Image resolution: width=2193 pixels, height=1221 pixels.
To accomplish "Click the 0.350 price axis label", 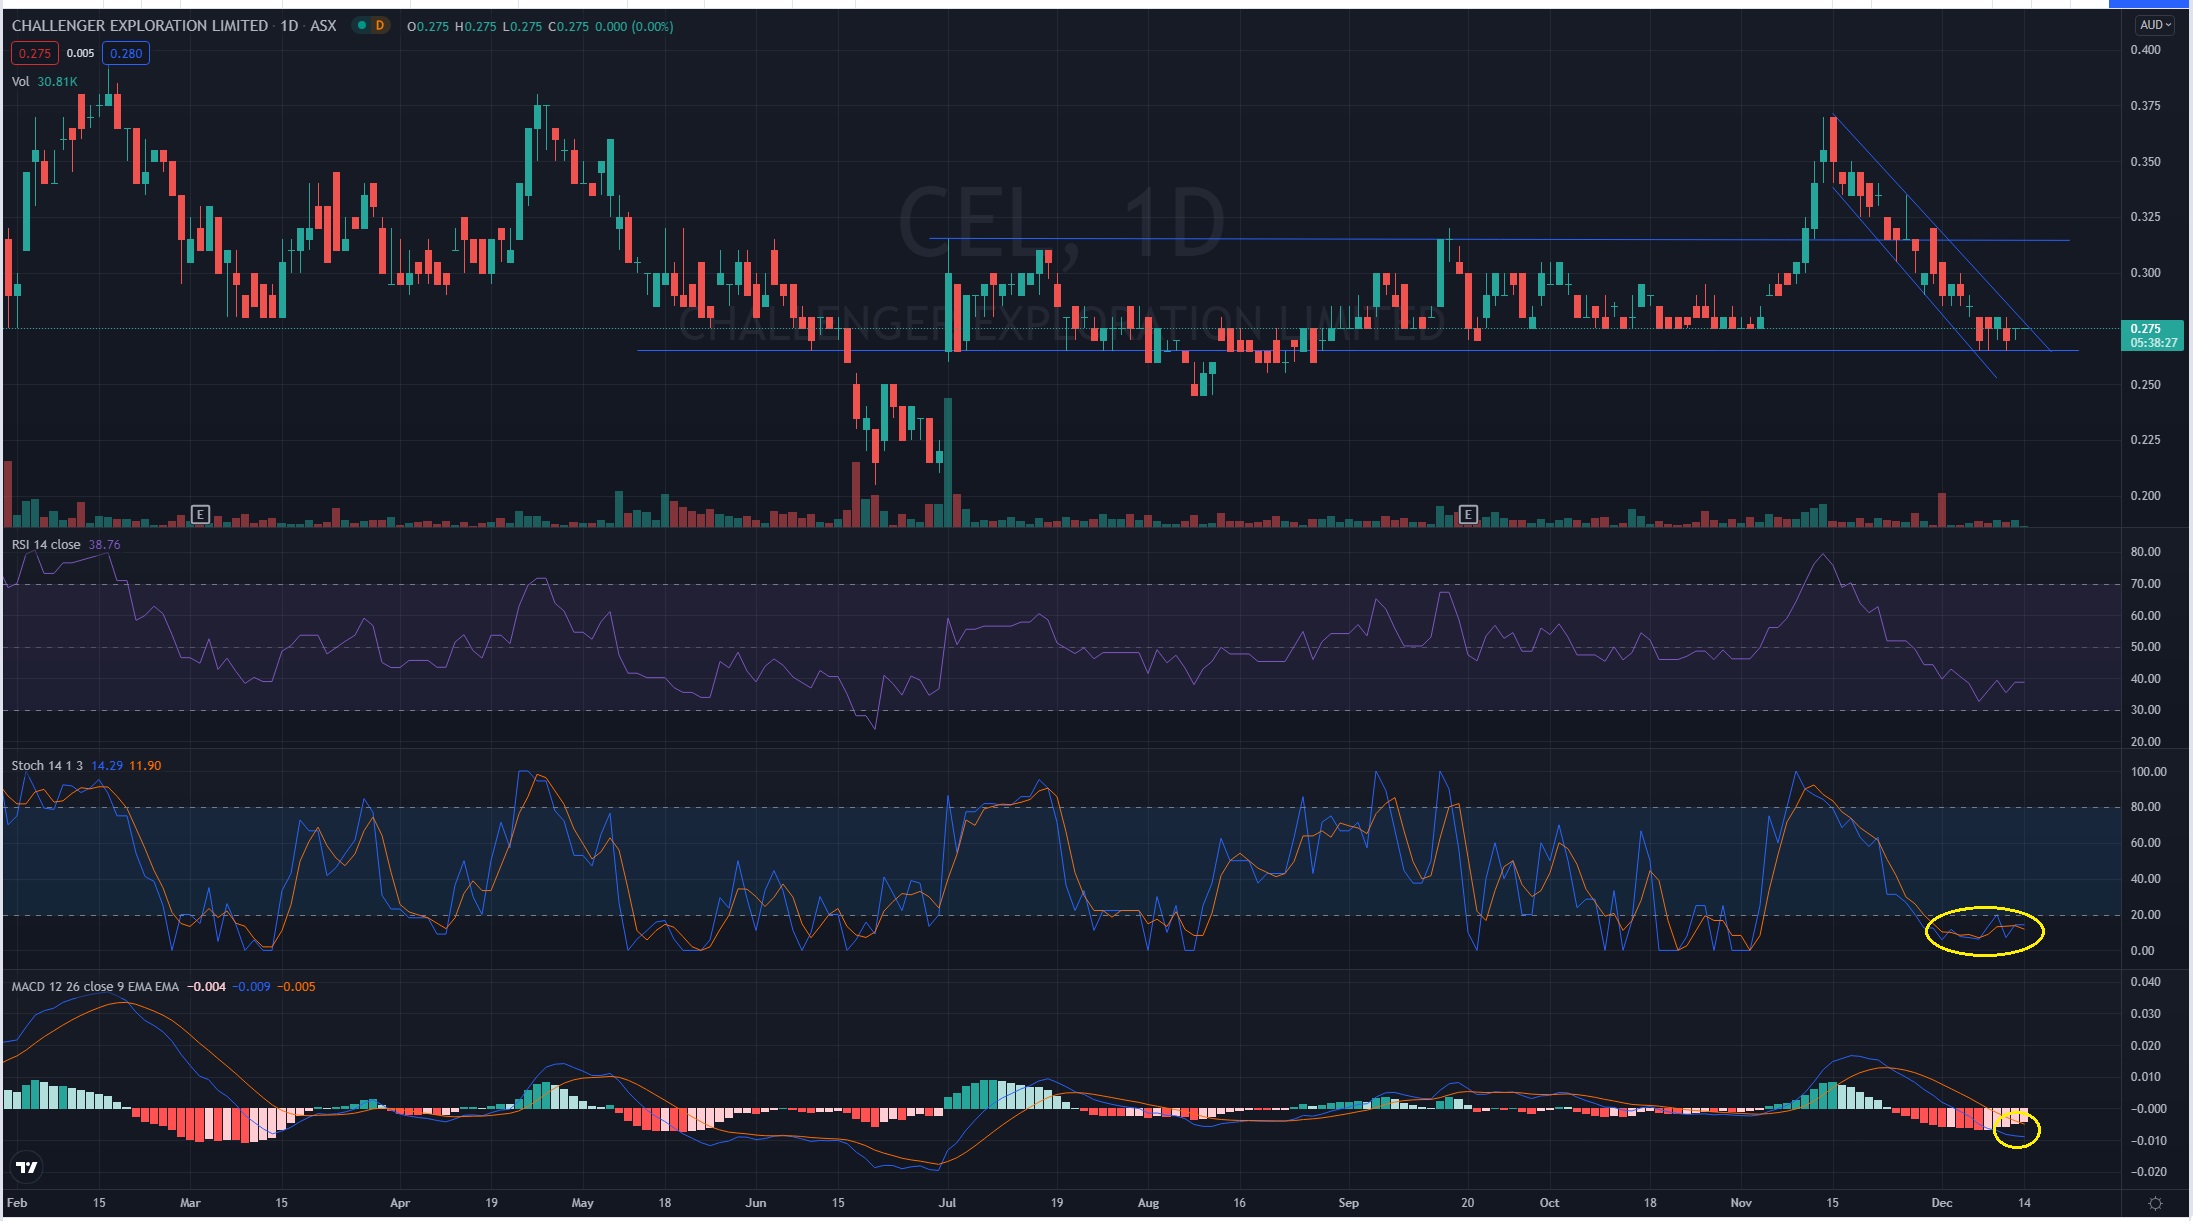I will 2145,162.
